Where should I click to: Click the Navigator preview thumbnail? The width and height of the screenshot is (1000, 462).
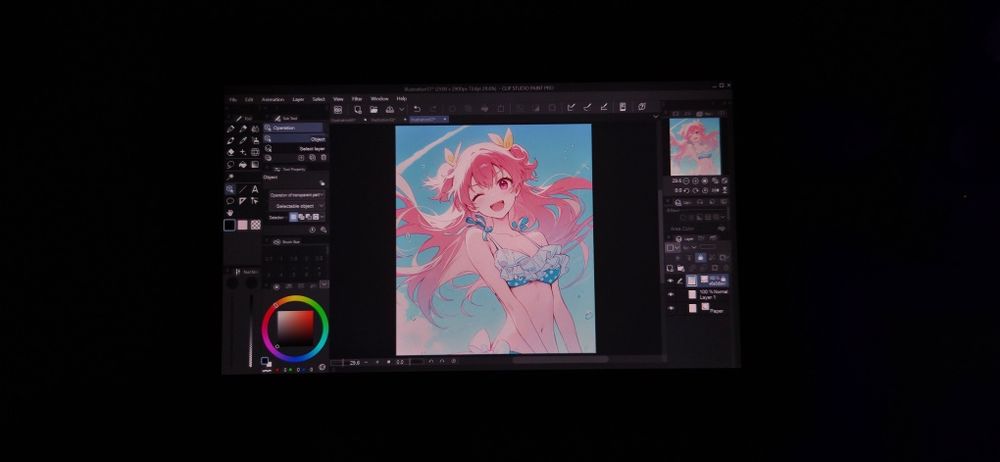coord(695,147)
